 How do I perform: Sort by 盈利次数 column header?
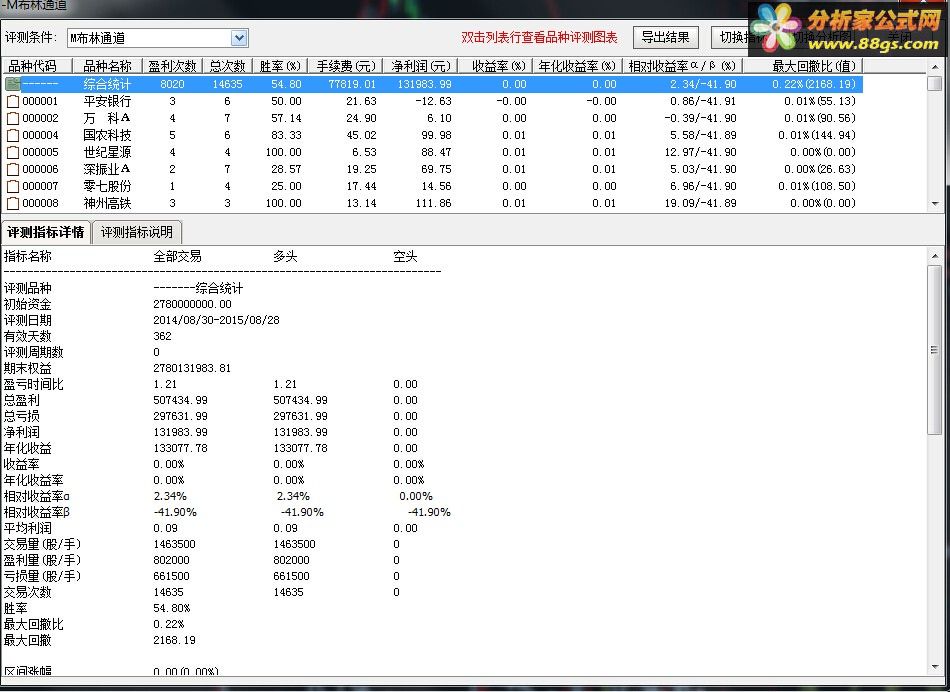[x=173, y=66]
